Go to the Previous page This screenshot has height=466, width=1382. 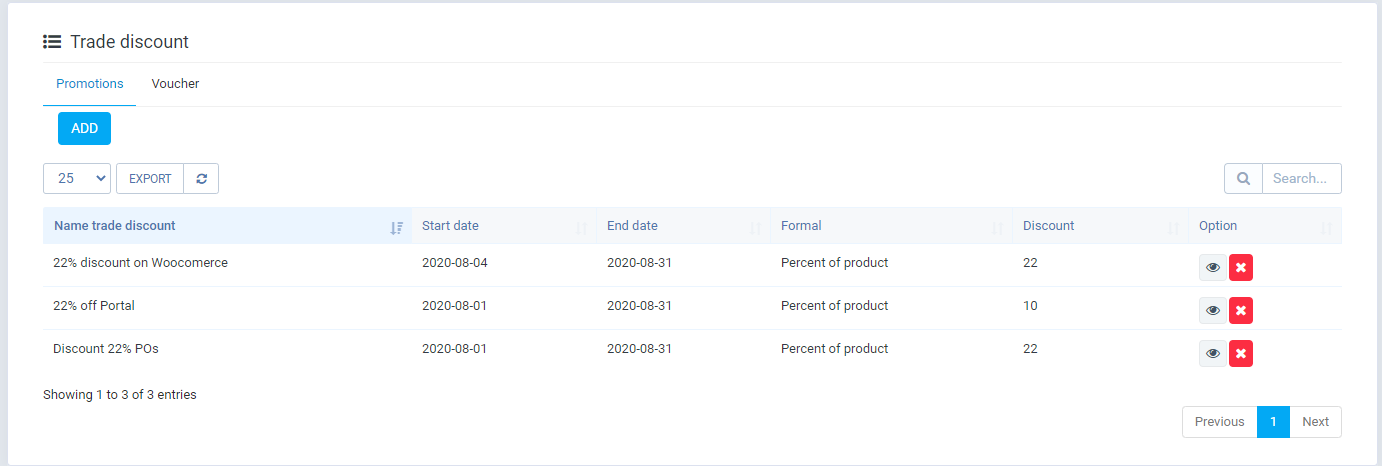[x=1219, y=422]
